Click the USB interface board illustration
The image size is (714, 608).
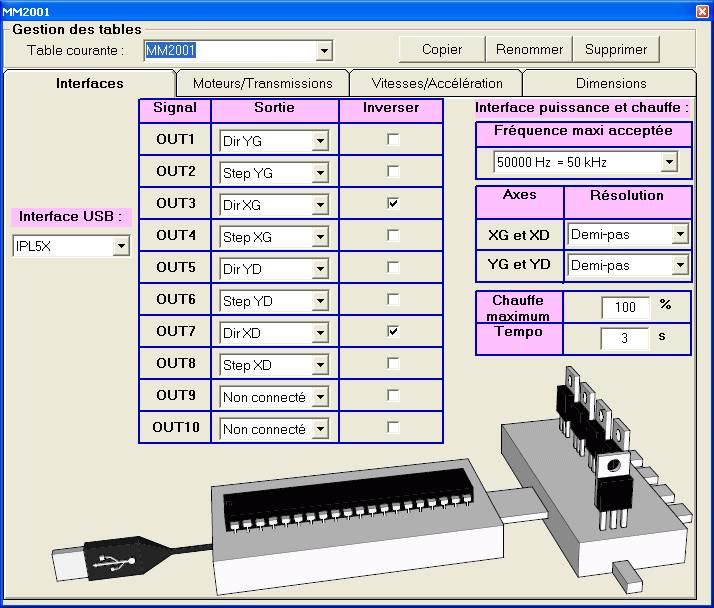[357, 524]
